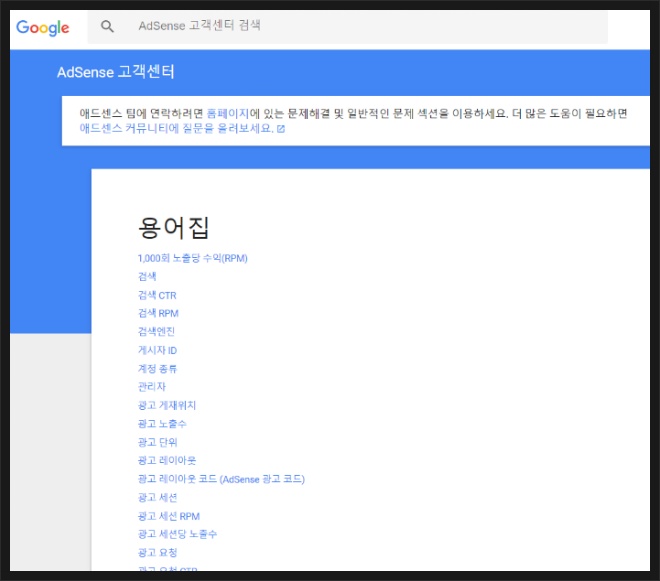This screenshot has height=581, width=660.
Task: Open the 검색 RPM glossary entry
Action: coord(158,313)
